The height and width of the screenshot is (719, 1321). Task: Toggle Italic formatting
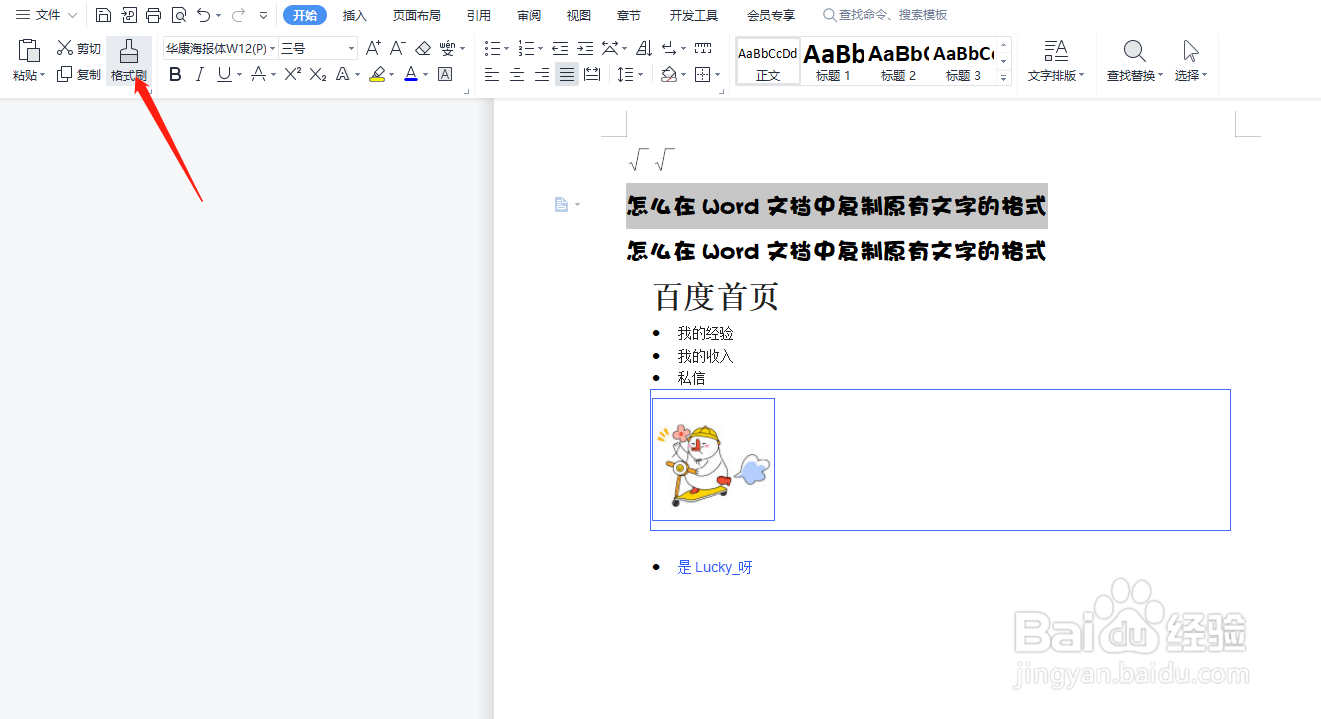pos(199,74)
